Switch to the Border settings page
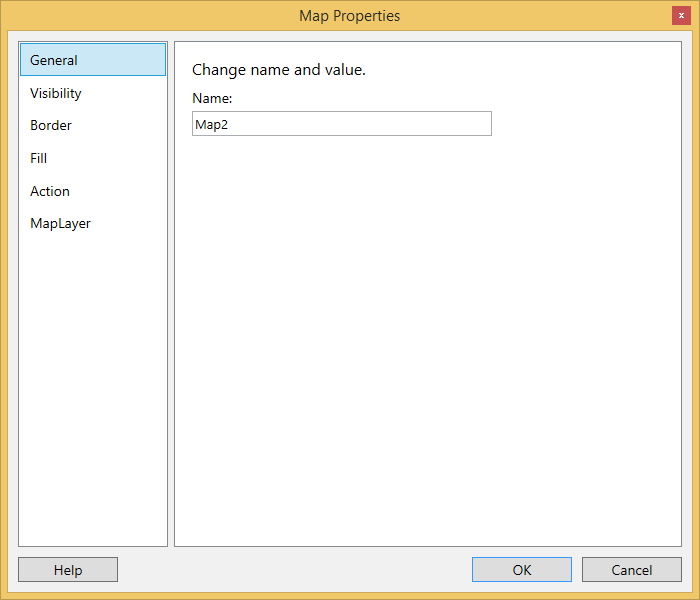This screenshot has height=600, width=700. (51, 126)
